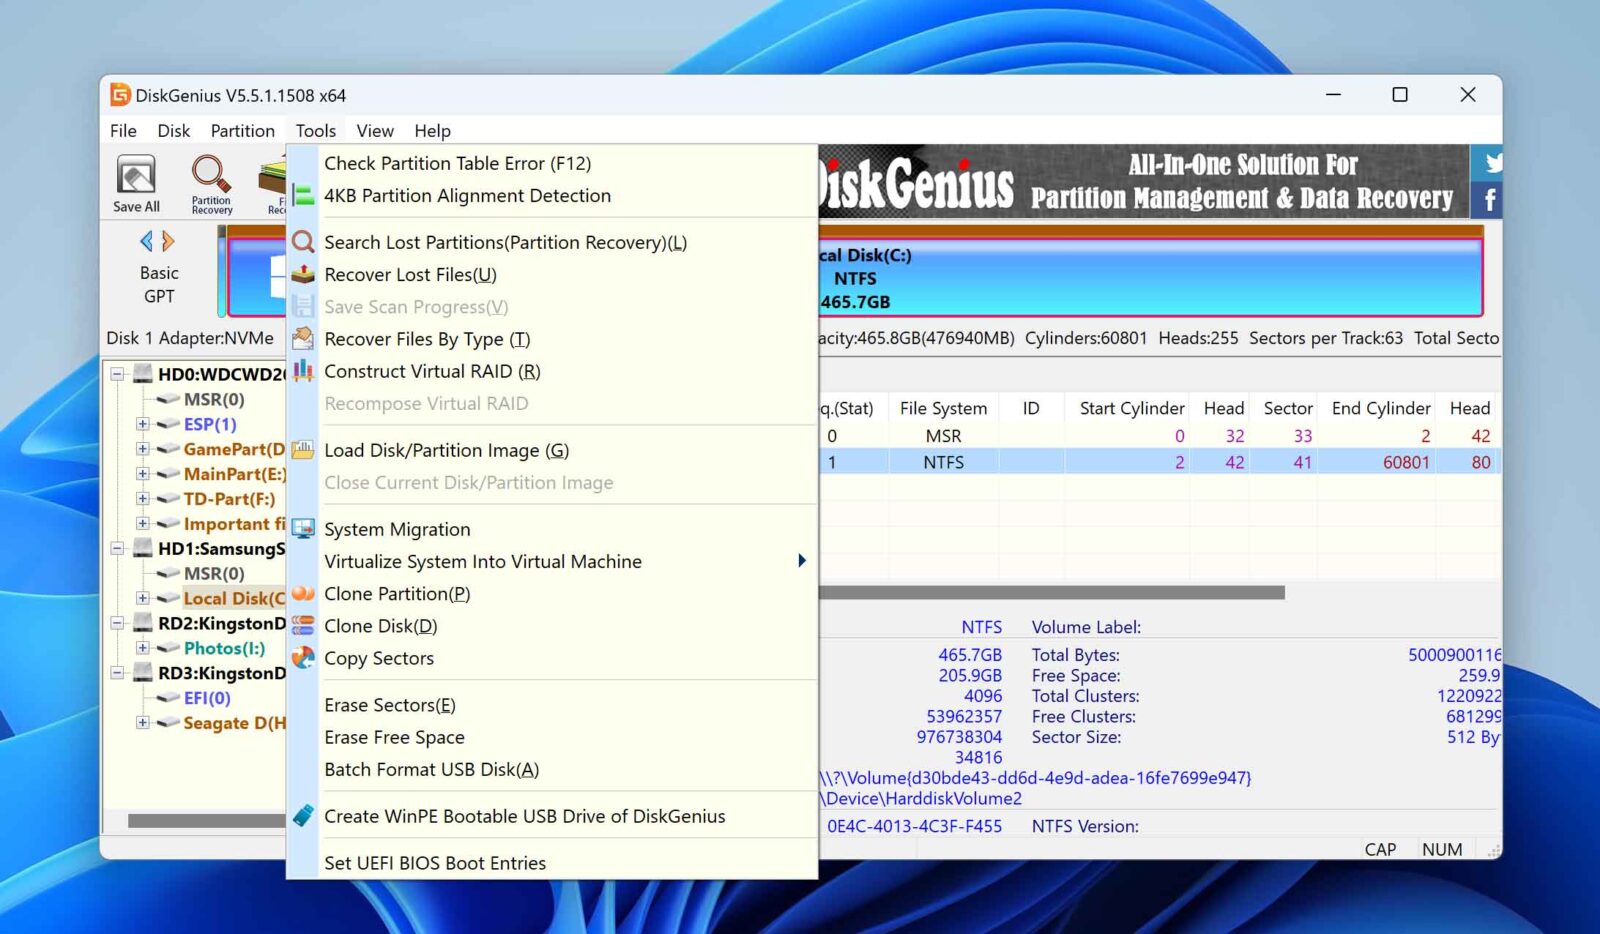Click the Load Disk/Partition Image folder icon
This screenshot has width=1600, height=934.
point(303,450)
